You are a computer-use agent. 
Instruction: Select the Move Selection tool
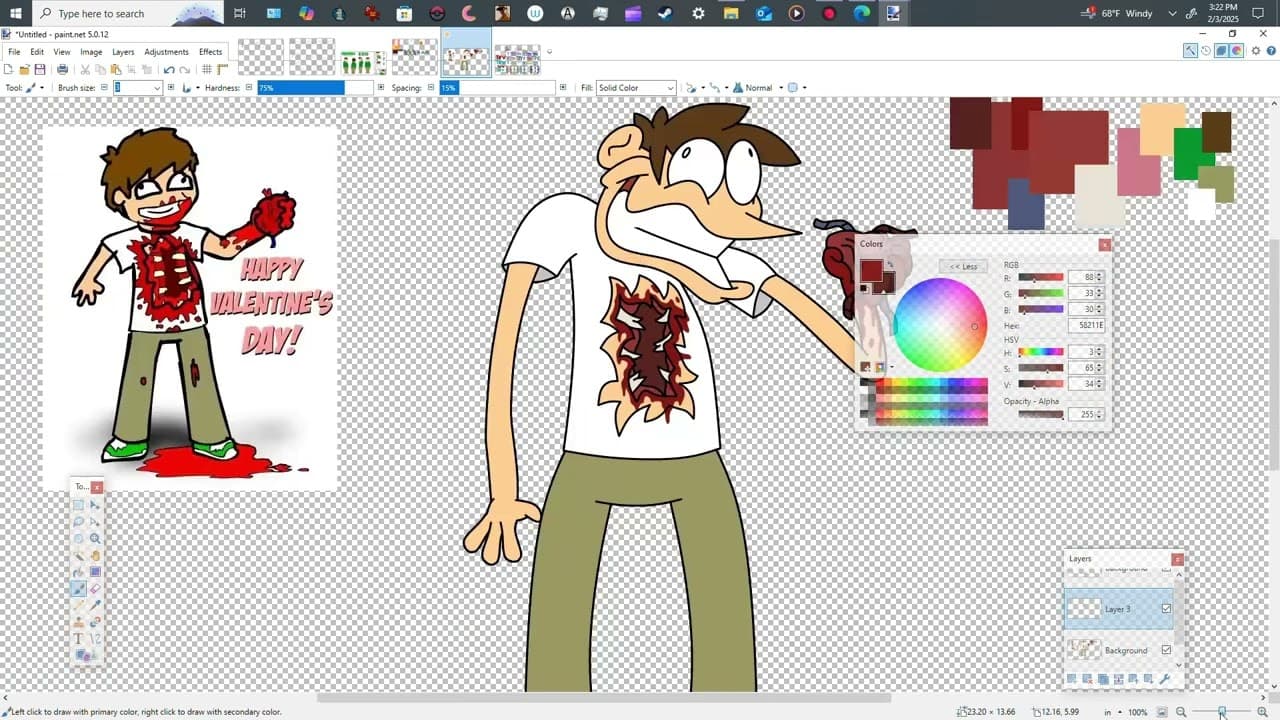(95, 521)
